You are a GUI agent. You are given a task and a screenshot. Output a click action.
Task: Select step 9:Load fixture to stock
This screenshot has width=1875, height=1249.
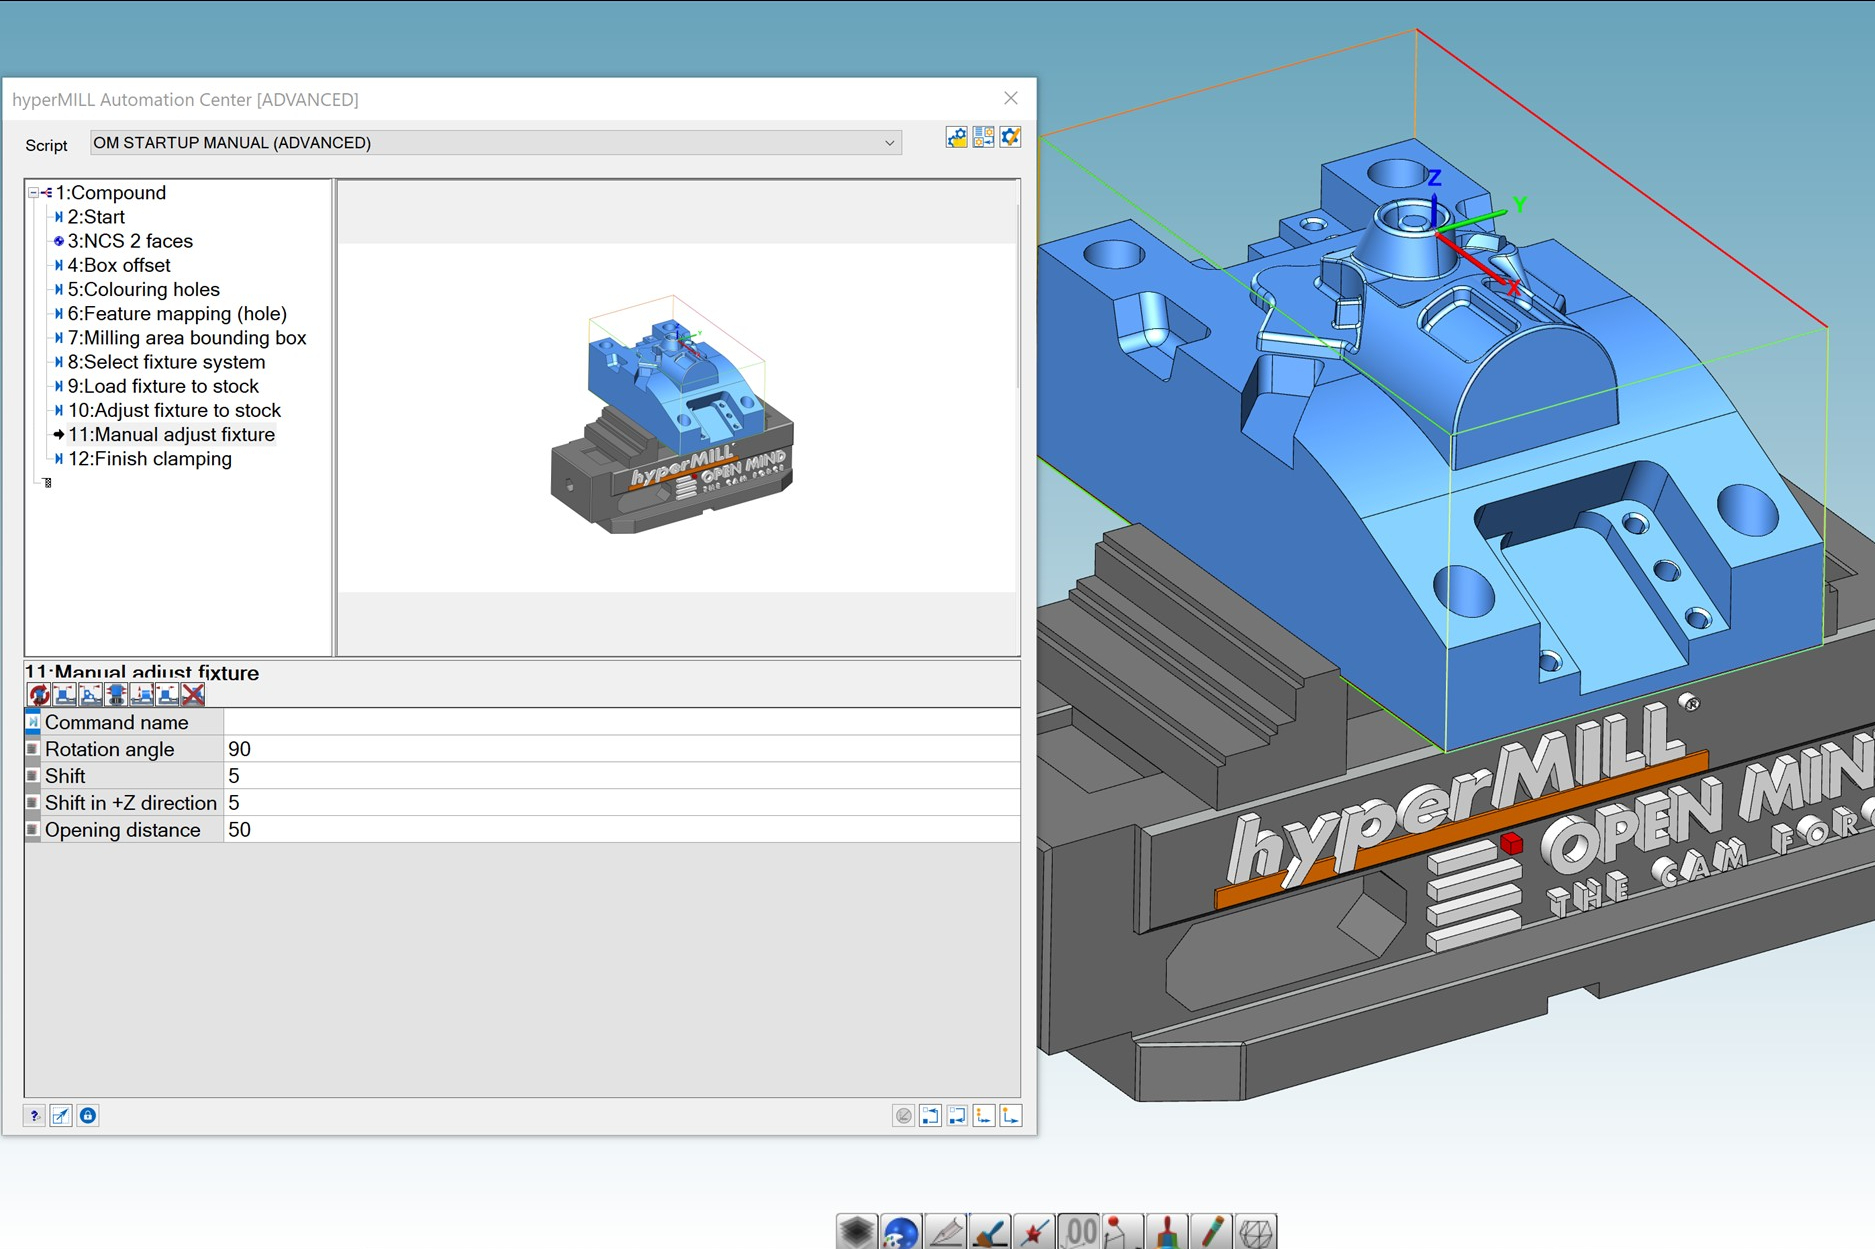[x=163, y=386]
